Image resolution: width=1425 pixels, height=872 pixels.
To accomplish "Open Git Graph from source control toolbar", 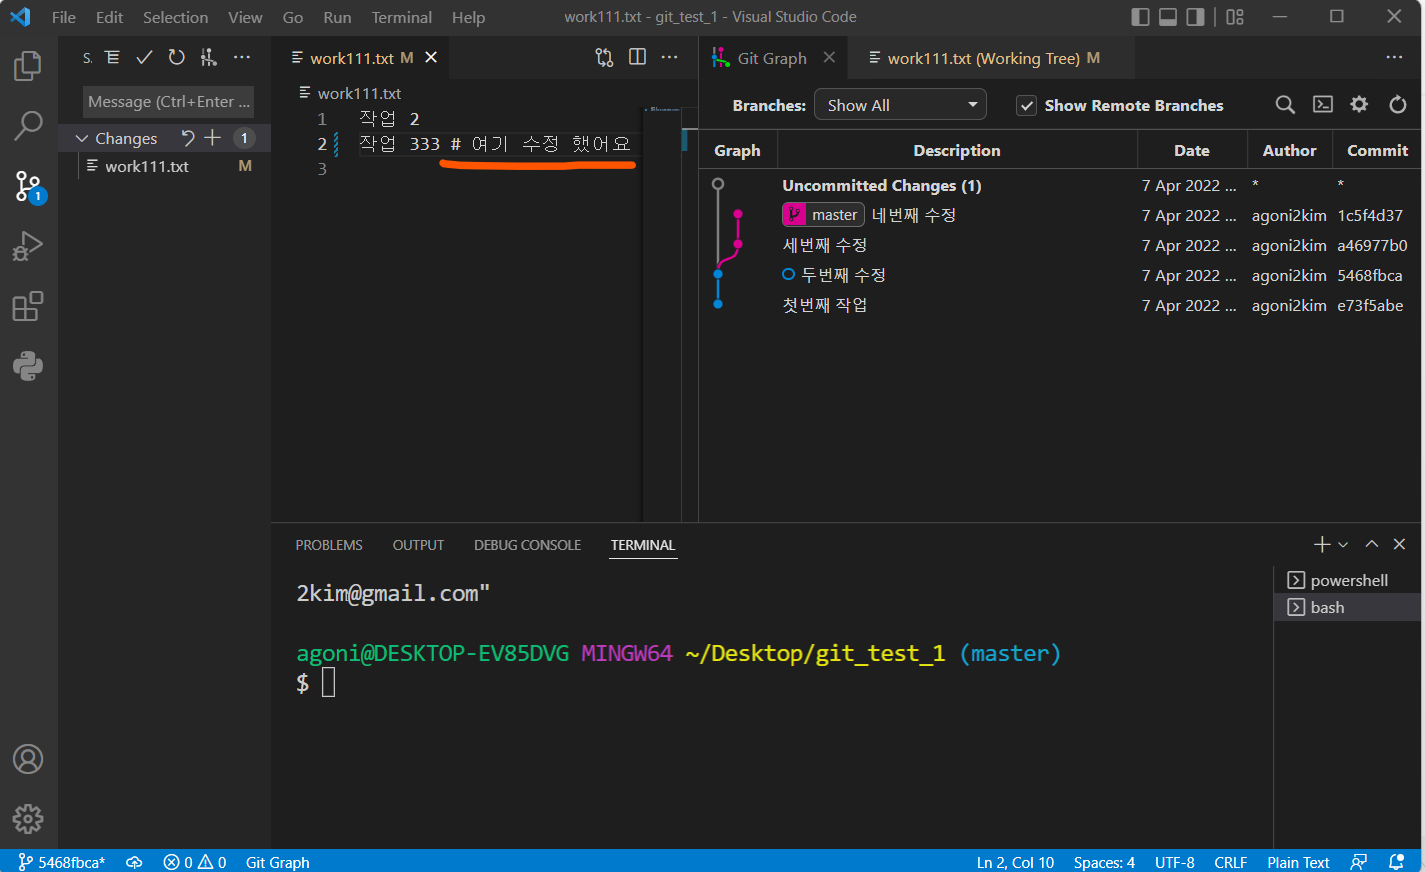I will click(208, 58).
